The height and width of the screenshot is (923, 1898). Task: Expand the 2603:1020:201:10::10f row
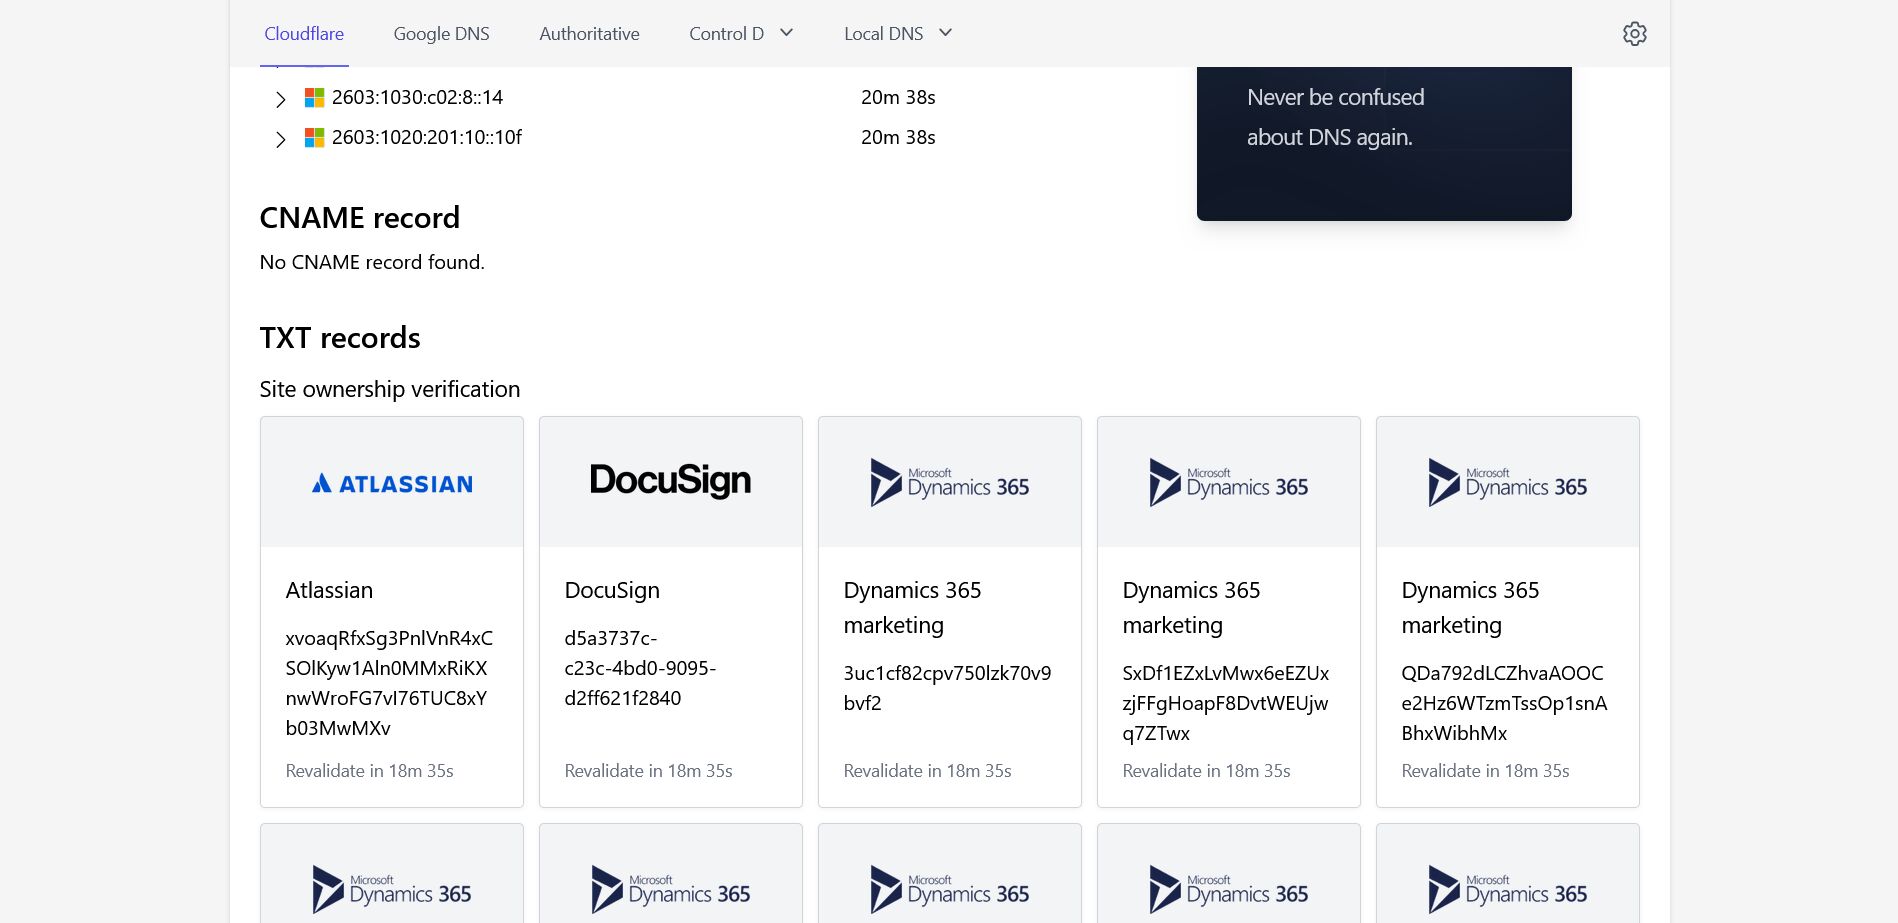281,139
